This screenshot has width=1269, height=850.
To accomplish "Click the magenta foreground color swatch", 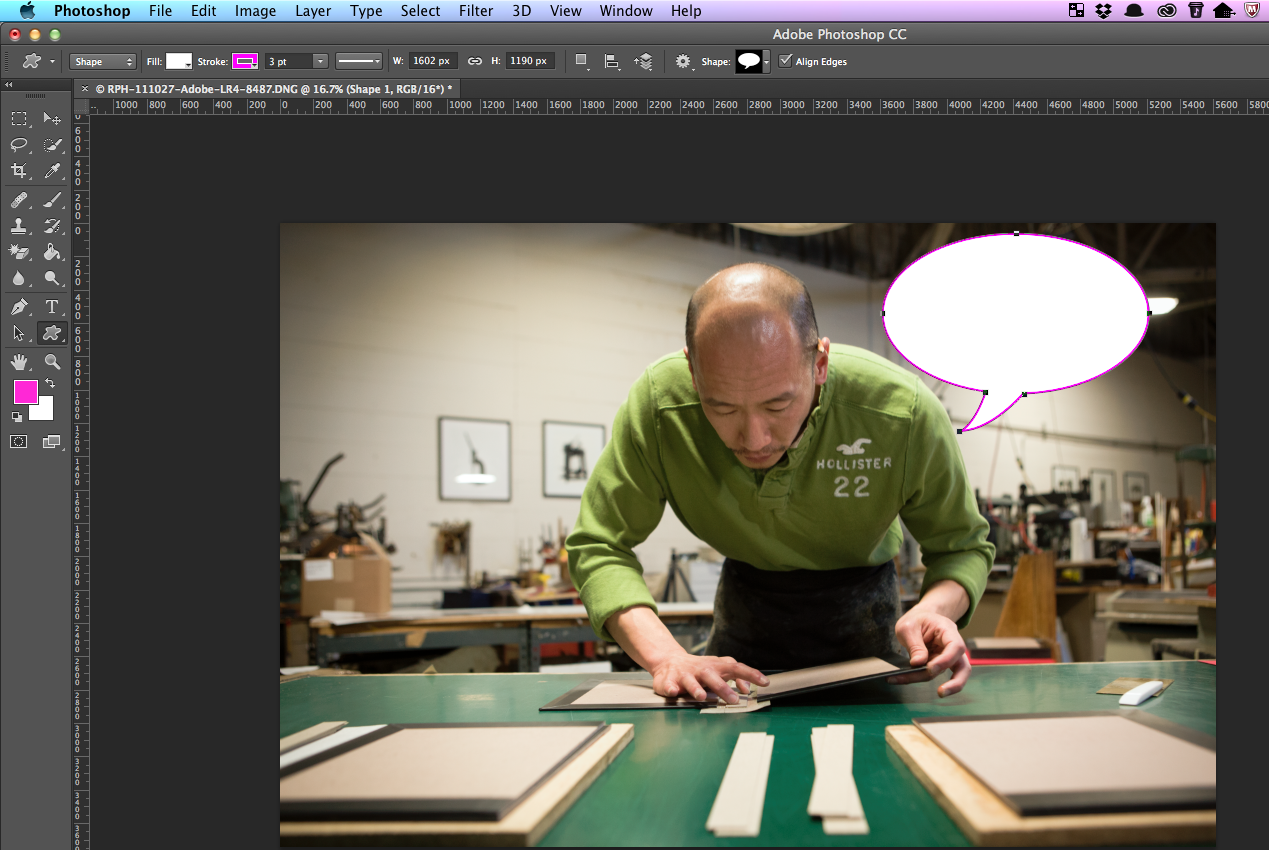I will pyautogui.click(x=26, y=392).
